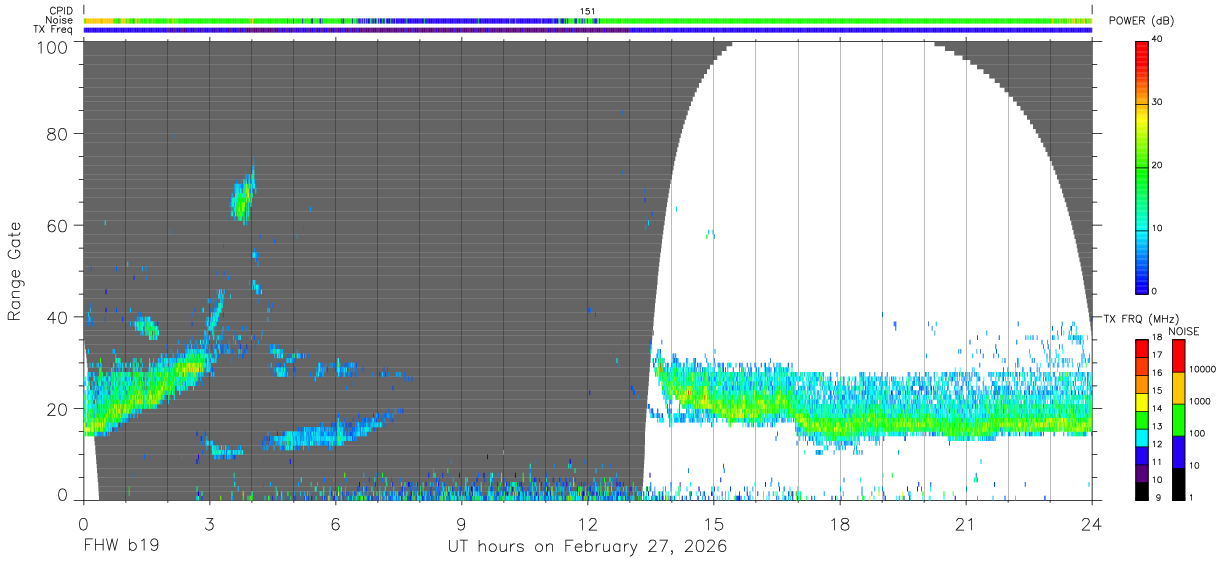
Task: Click the 24 hour tick label
Action: pyautogui.click(x=1092, y=523)
